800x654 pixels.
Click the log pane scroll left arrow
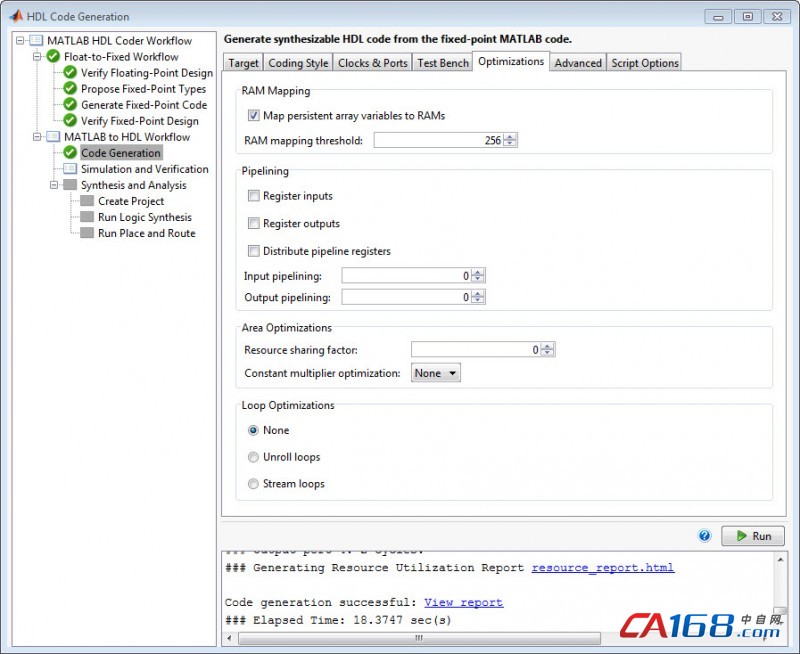click(x=229, y=638)
